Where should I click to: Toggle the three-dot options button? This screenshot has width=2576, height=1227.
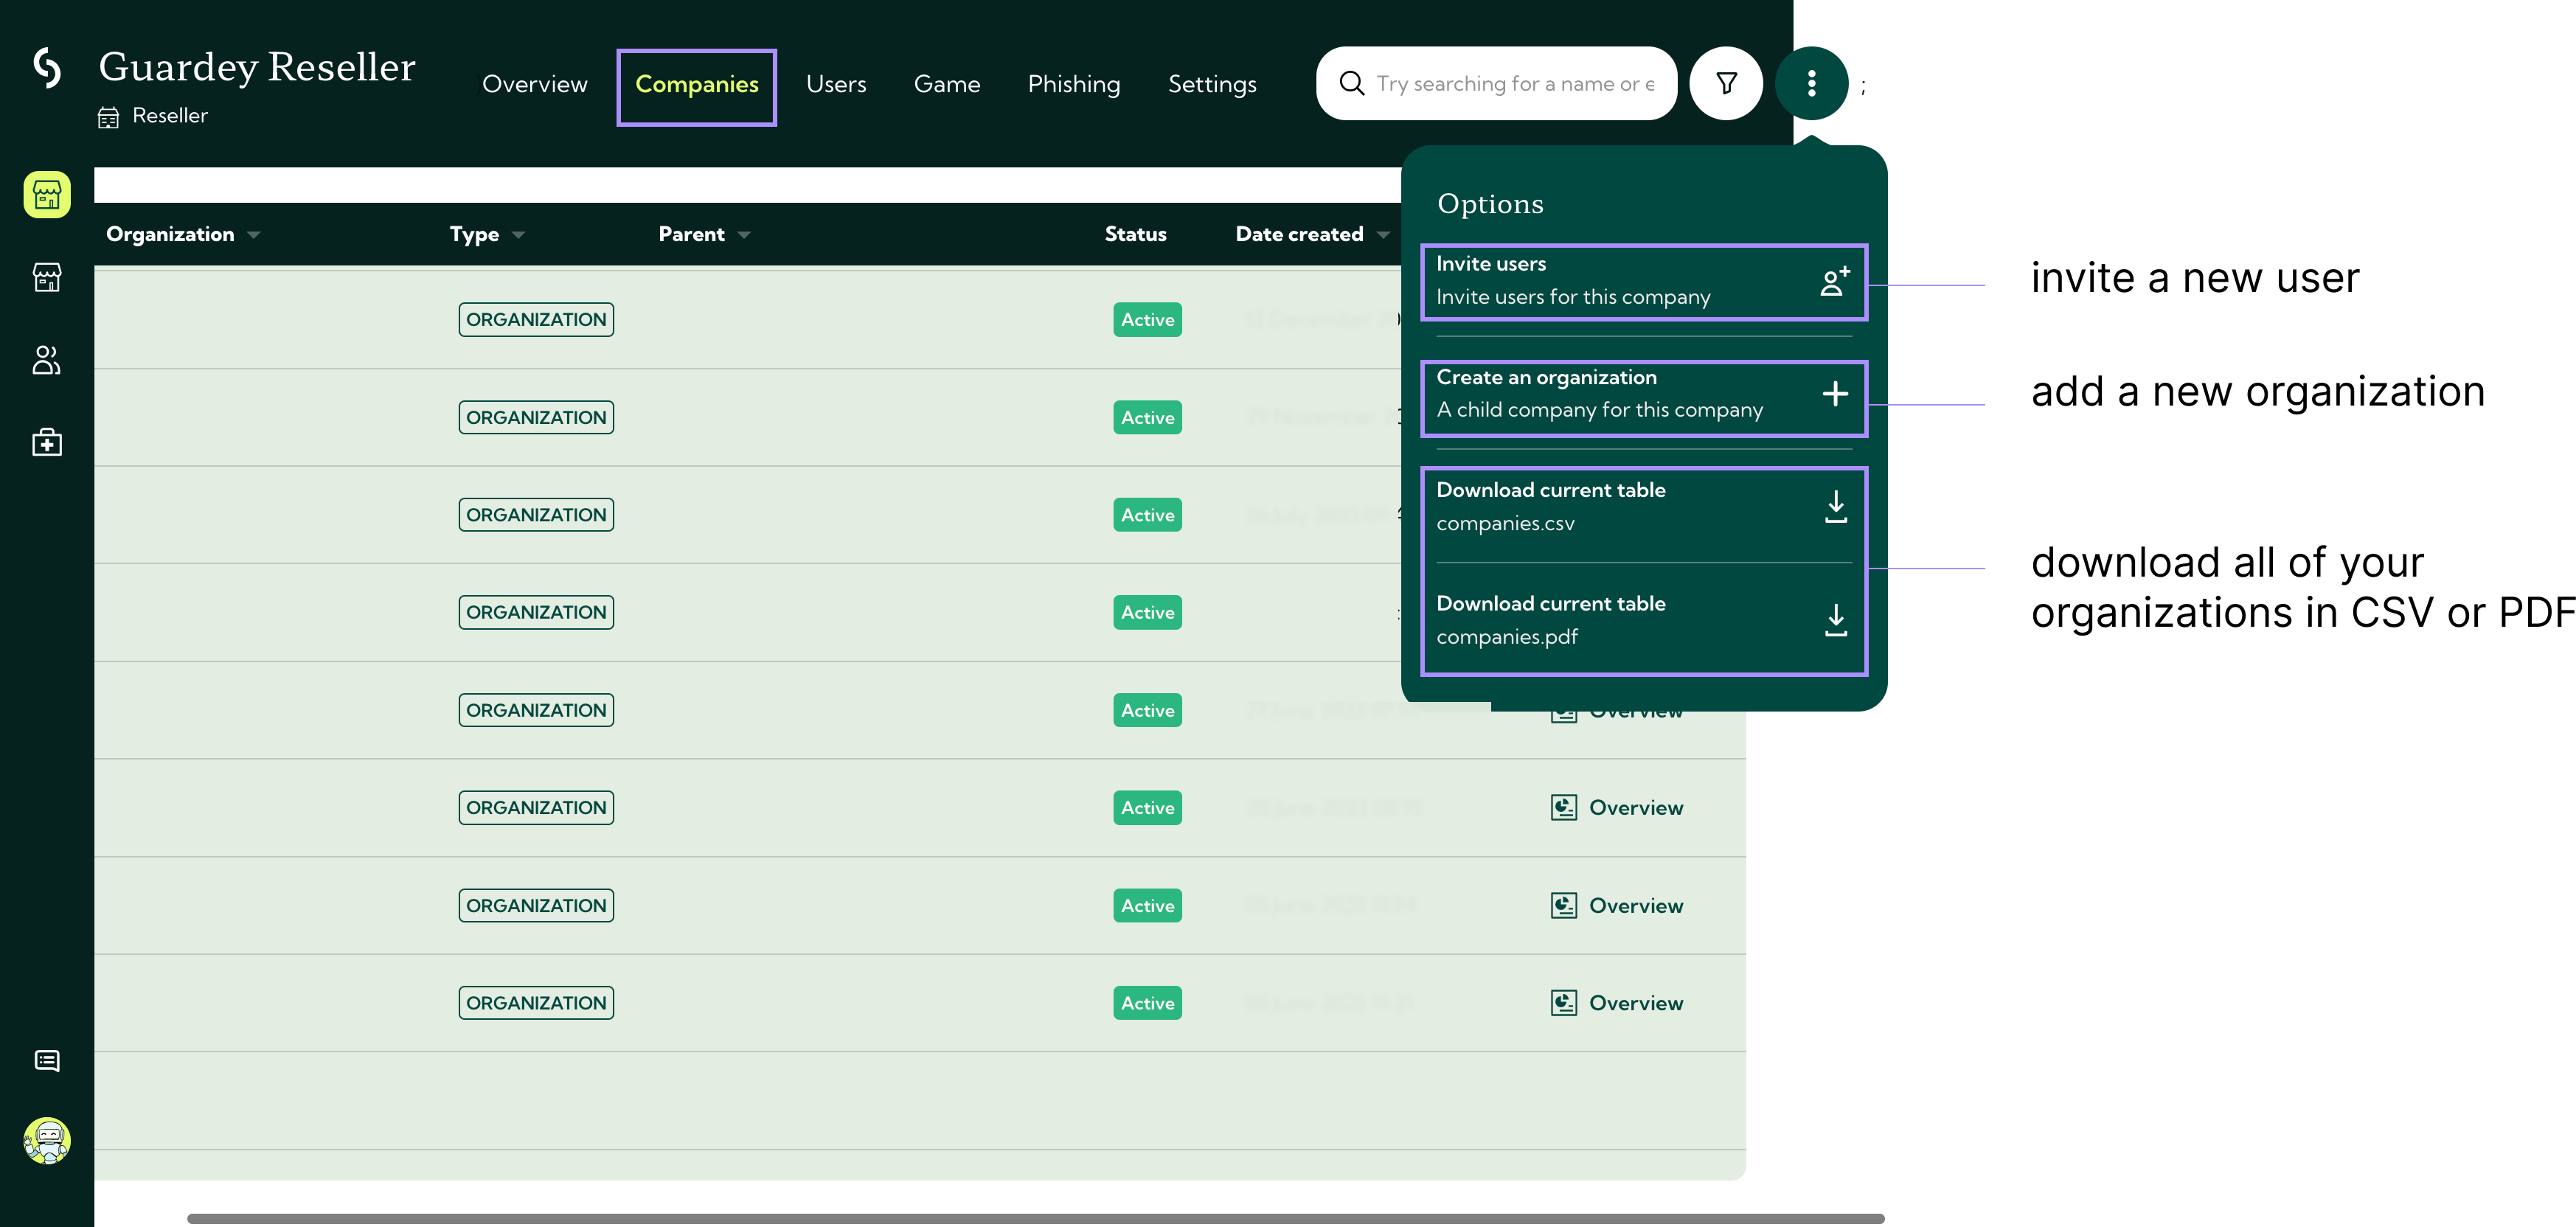[x=1811, y=83]
